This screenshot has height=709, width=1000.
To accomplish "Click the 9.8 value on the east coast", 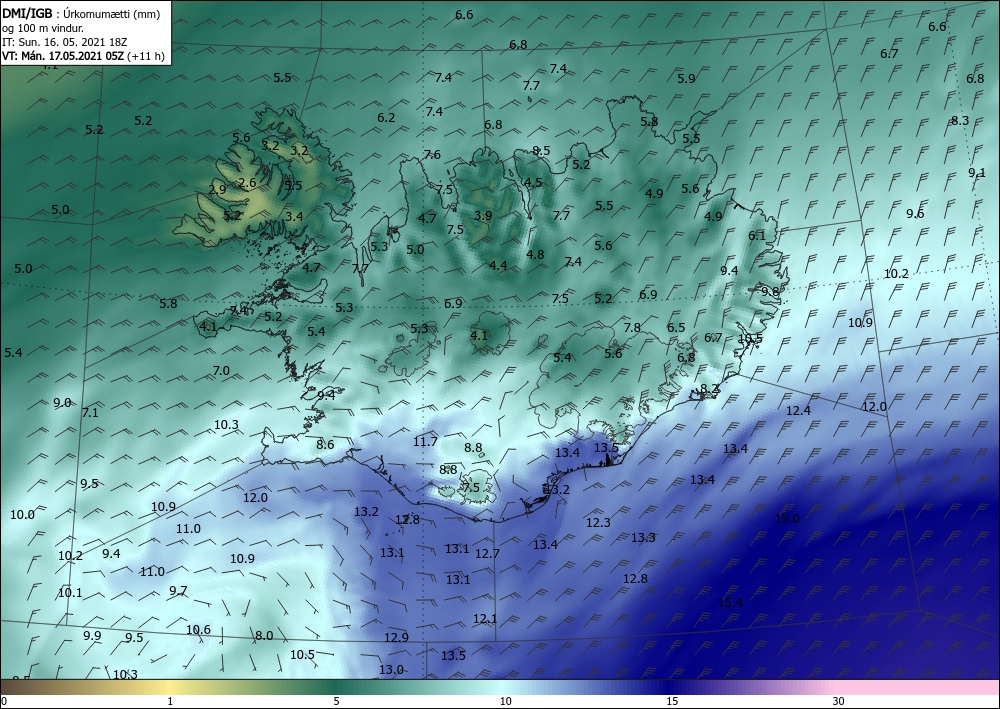I will [x=770, y=291].
